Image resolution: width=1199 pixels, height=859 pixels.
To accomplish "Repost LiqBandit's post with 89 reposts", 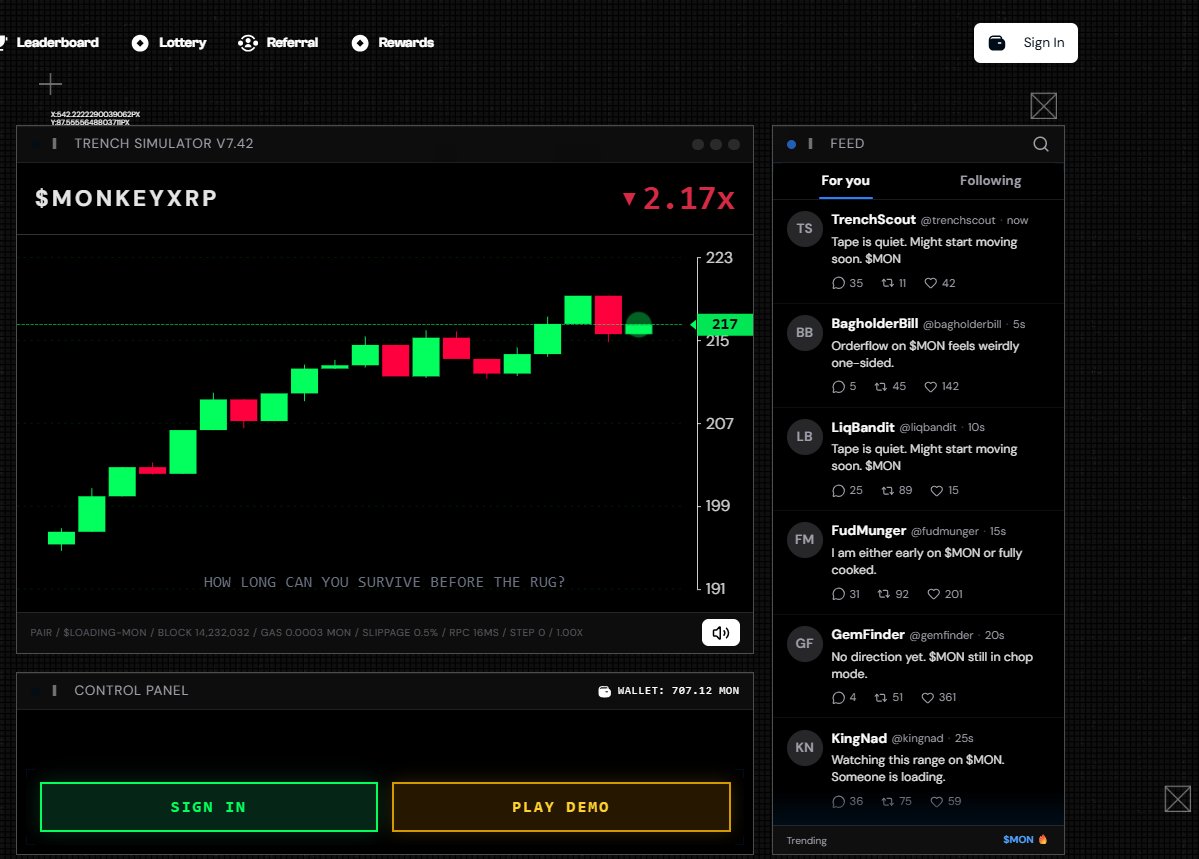I will point(896,490).
